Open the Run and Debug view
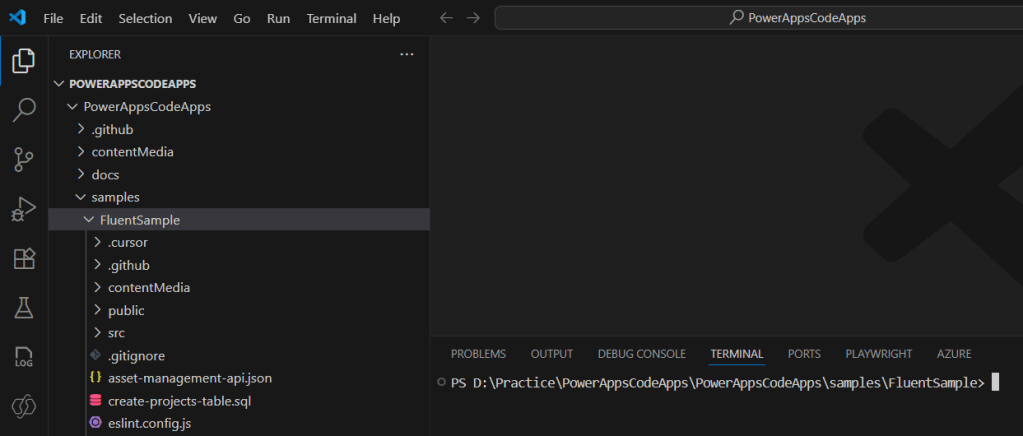Viewport: 1023px width, 436px height. click(23, 209)
